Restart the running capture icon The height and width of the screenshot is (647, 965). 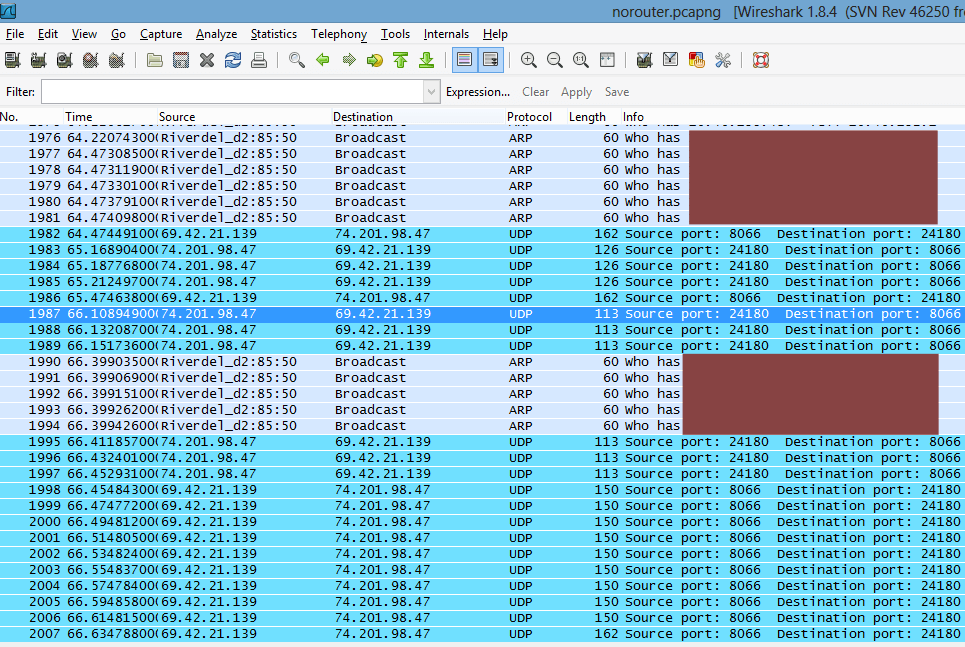pos(116,60)
